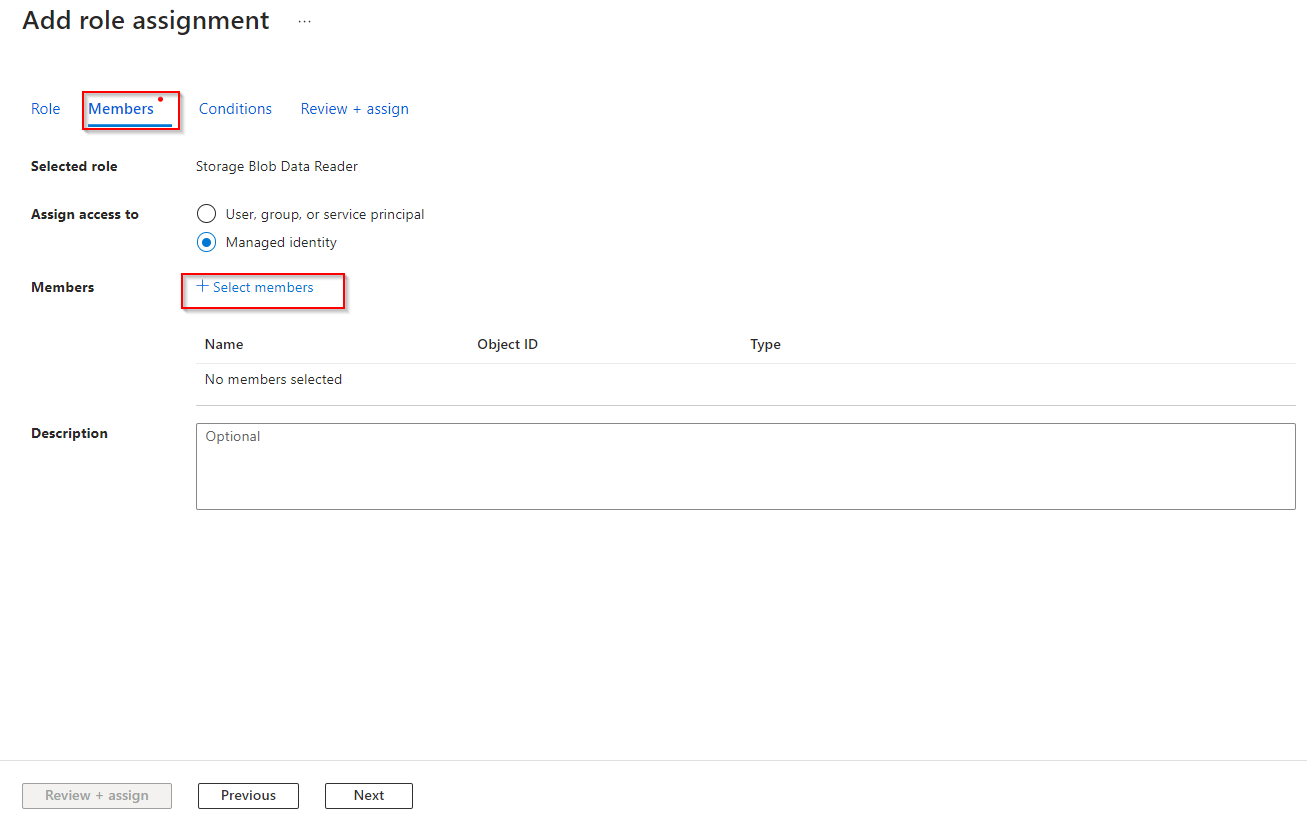
Task: Click the plus icon before Select members
Action: point(202,287)
